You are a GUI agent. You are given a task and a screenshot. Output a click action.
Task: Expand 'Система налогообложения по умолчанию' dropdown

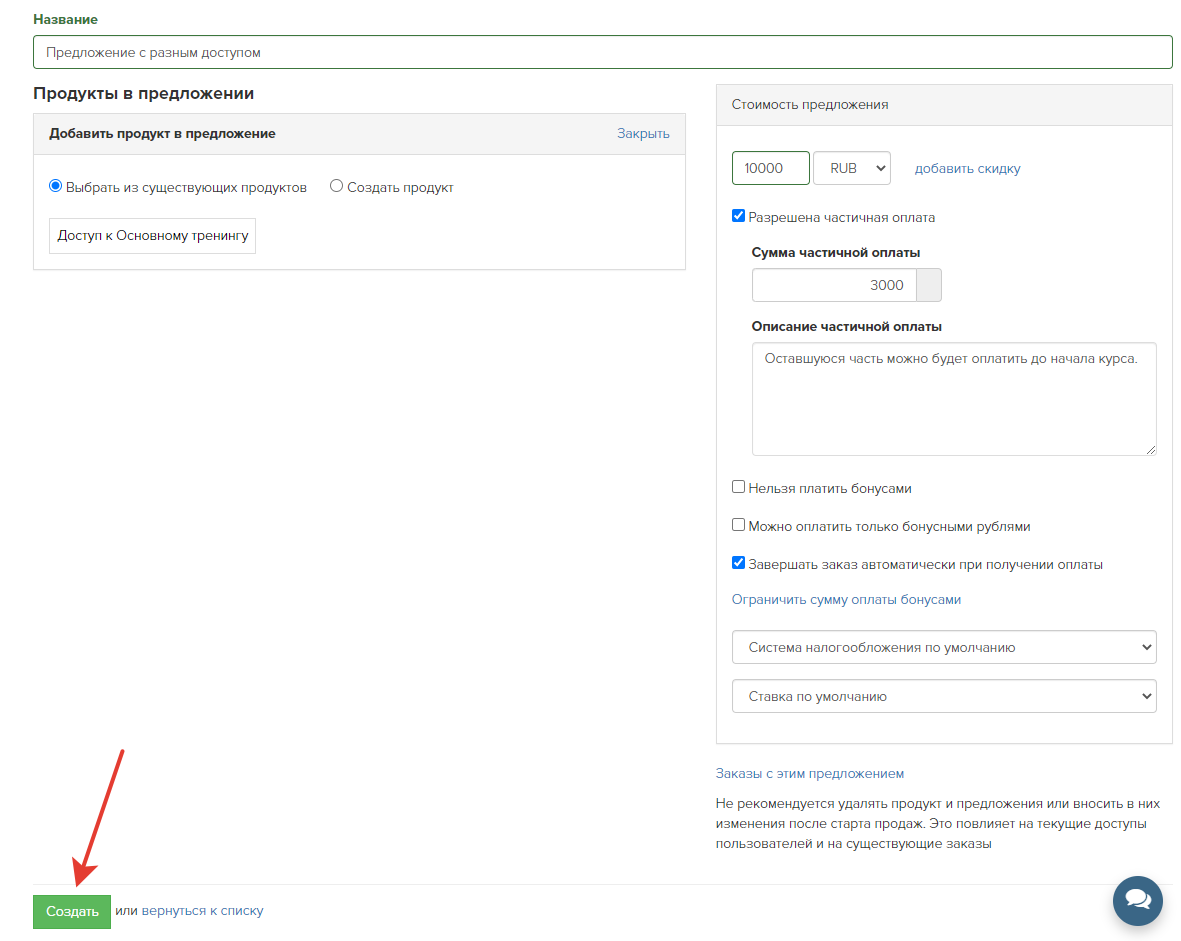pos(943,647)
